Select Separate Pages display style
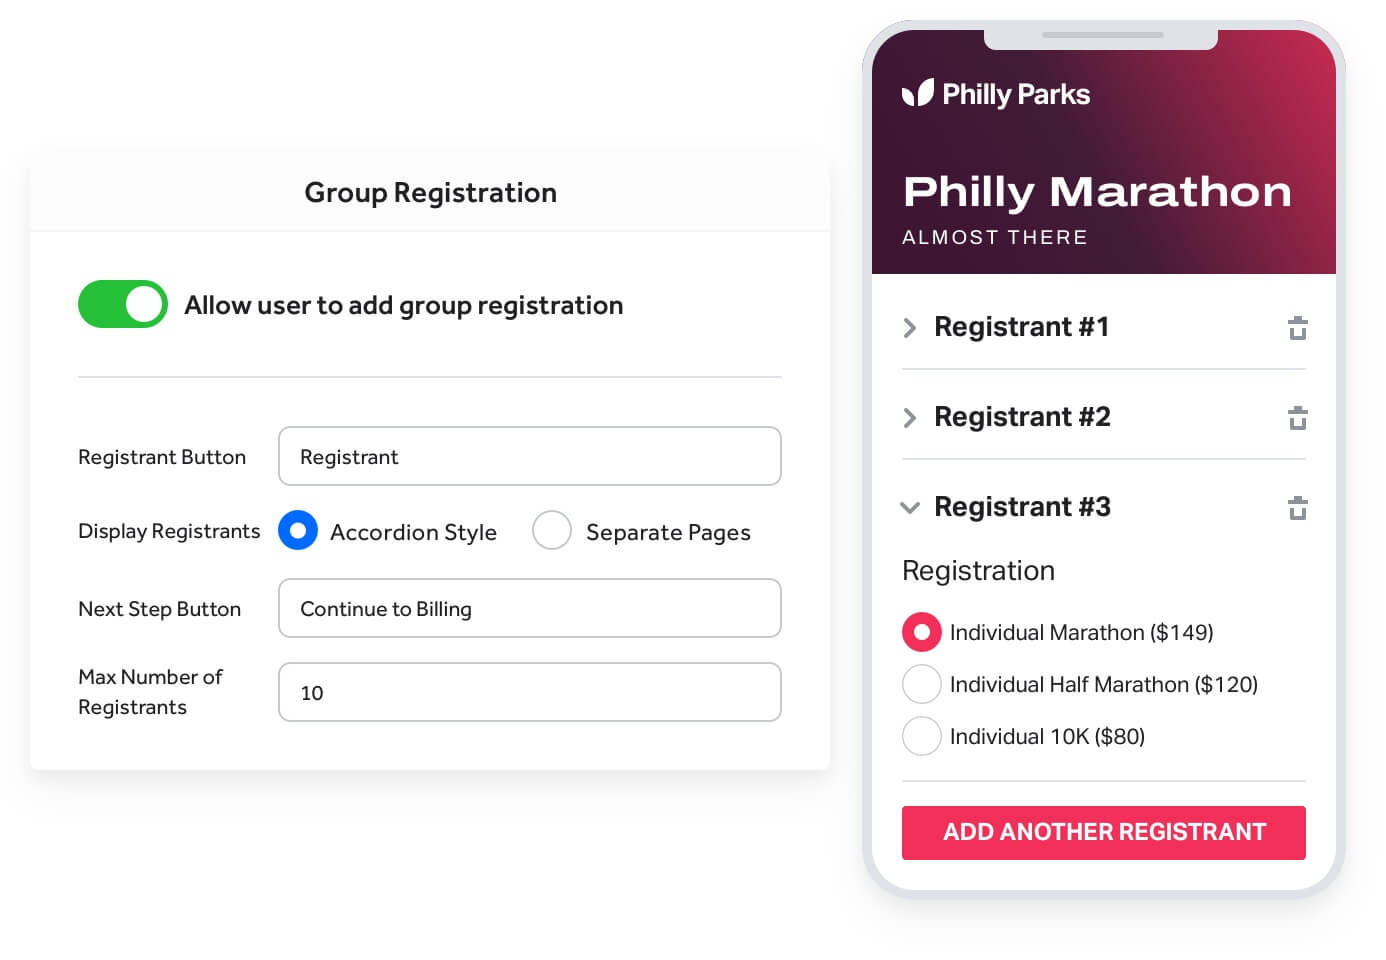The height and width of the screenshot is (960, 1386). point(552,531)
